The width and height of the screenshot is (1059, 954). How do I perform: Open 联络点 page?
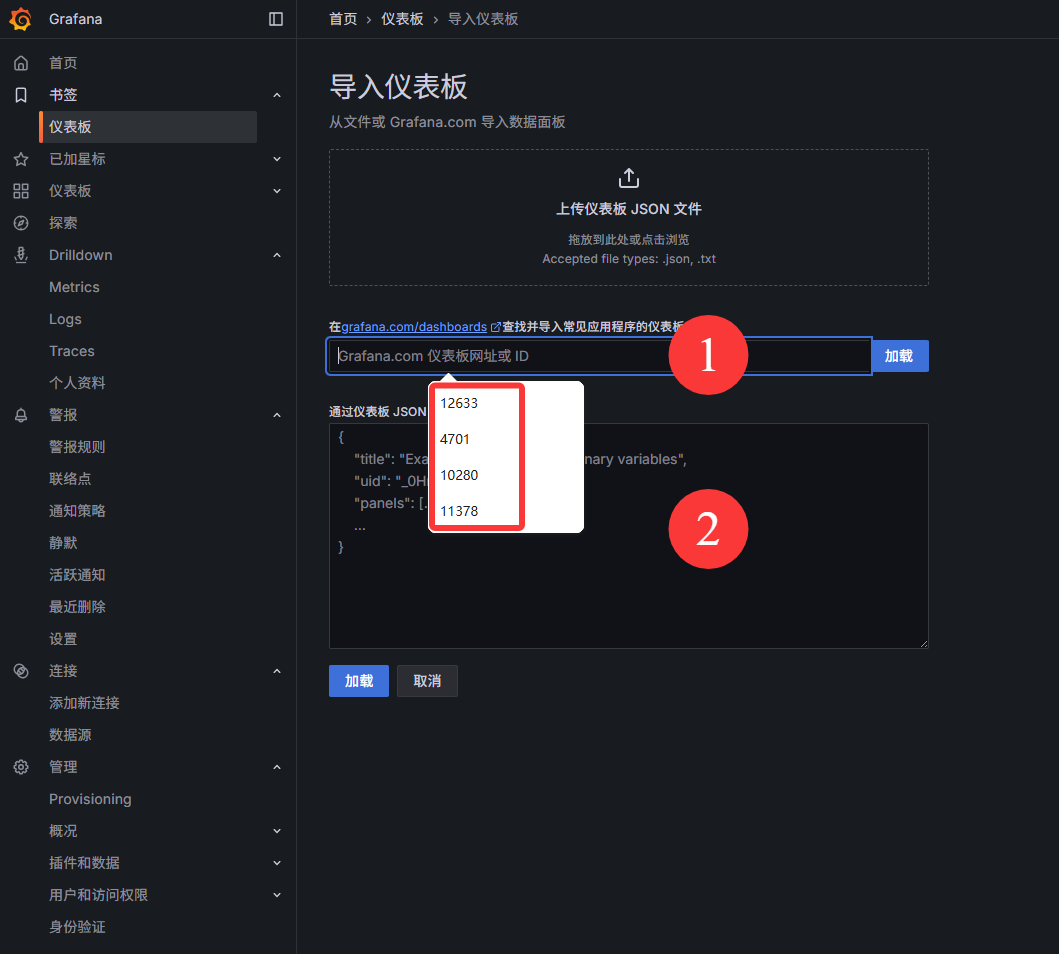pos(70,479)
